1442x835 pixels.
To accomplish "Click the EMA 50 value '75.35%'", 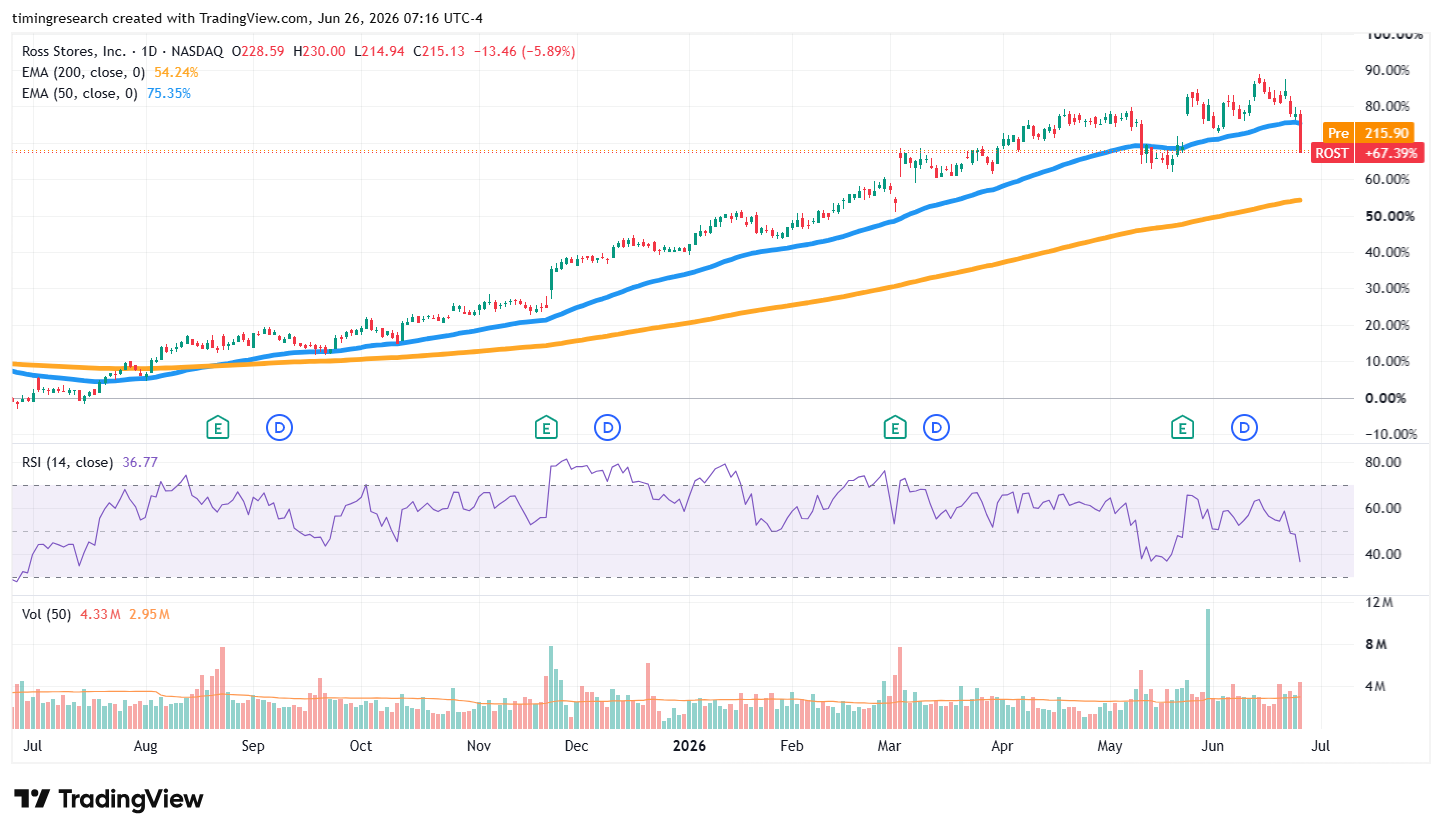I will [x=168, y=93].
